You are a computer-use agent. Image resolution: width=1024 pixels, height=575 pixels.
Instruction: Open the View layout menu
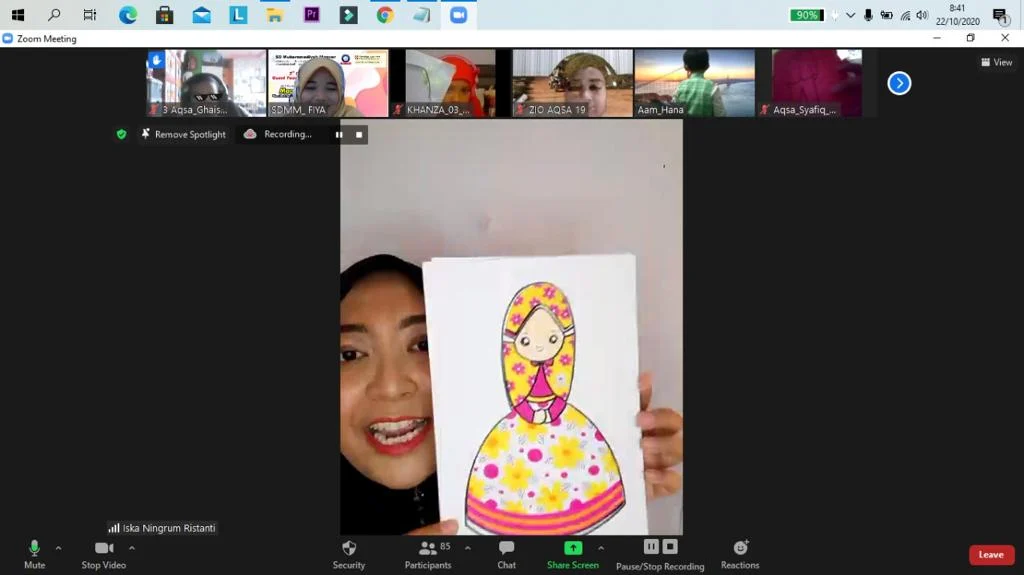pyautogui.click(x=997, y=62)
